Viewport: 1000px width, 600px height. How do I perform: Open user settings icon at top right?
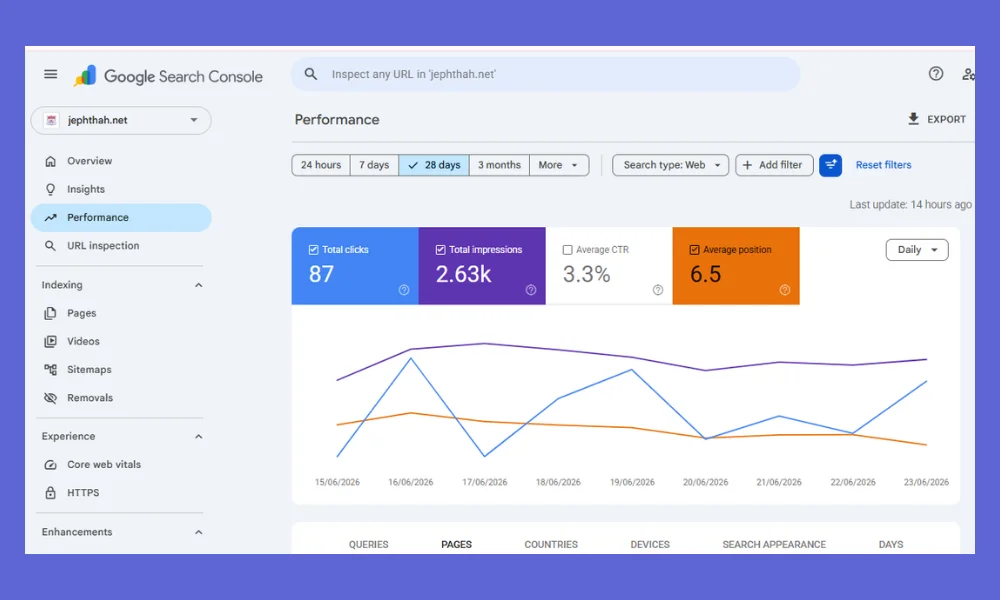click(968, 74)
